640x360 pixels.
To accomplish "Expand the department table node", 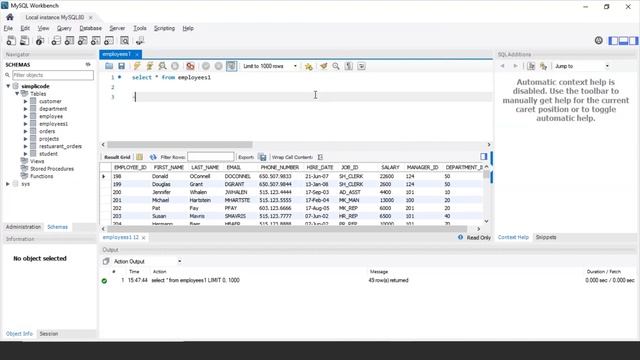I will point(25,109).
